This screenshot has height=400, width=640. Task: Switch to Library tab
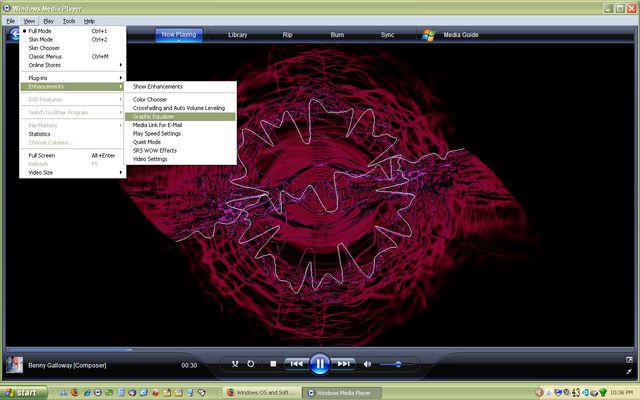[x=238, y=35]
